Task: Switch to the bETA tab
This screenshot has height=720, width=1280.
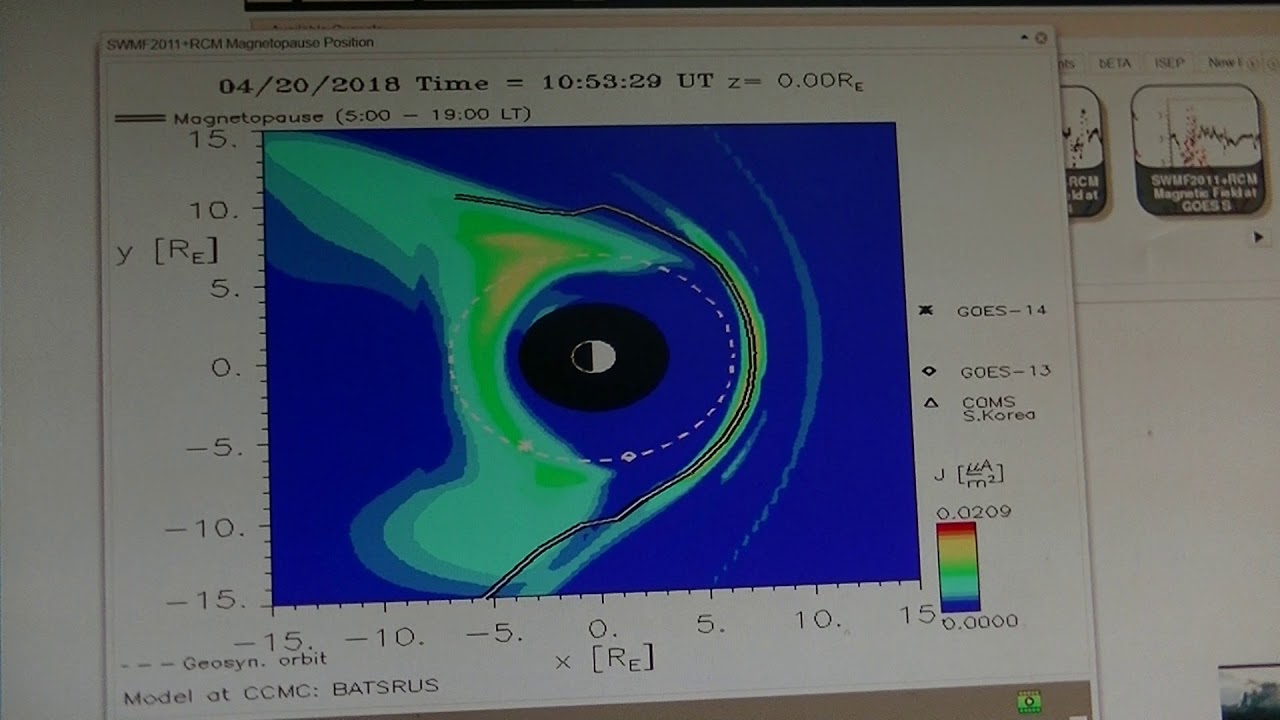Action: 1114,63
